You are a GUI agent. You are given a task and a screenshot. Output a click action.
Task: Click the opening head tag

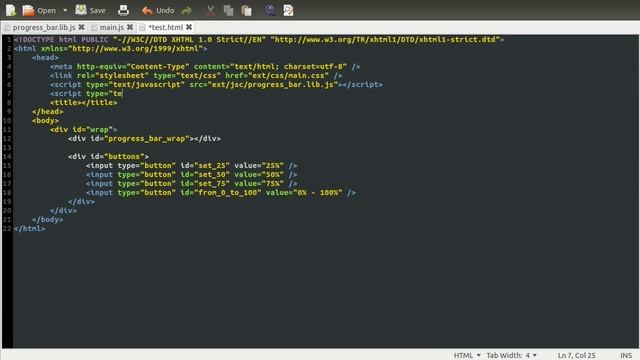coord(45,58)
